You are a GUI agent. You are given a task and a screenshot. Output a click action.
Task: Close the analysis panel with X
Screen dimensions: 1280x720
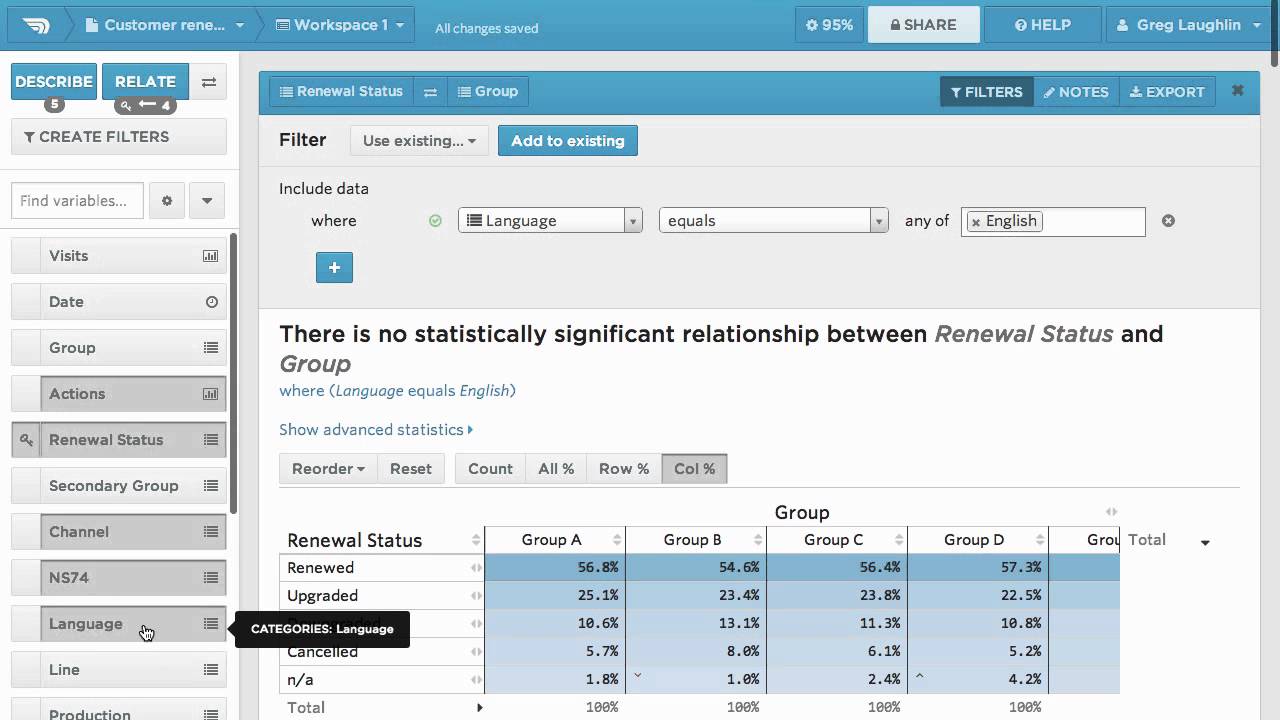click(1237, 91)
